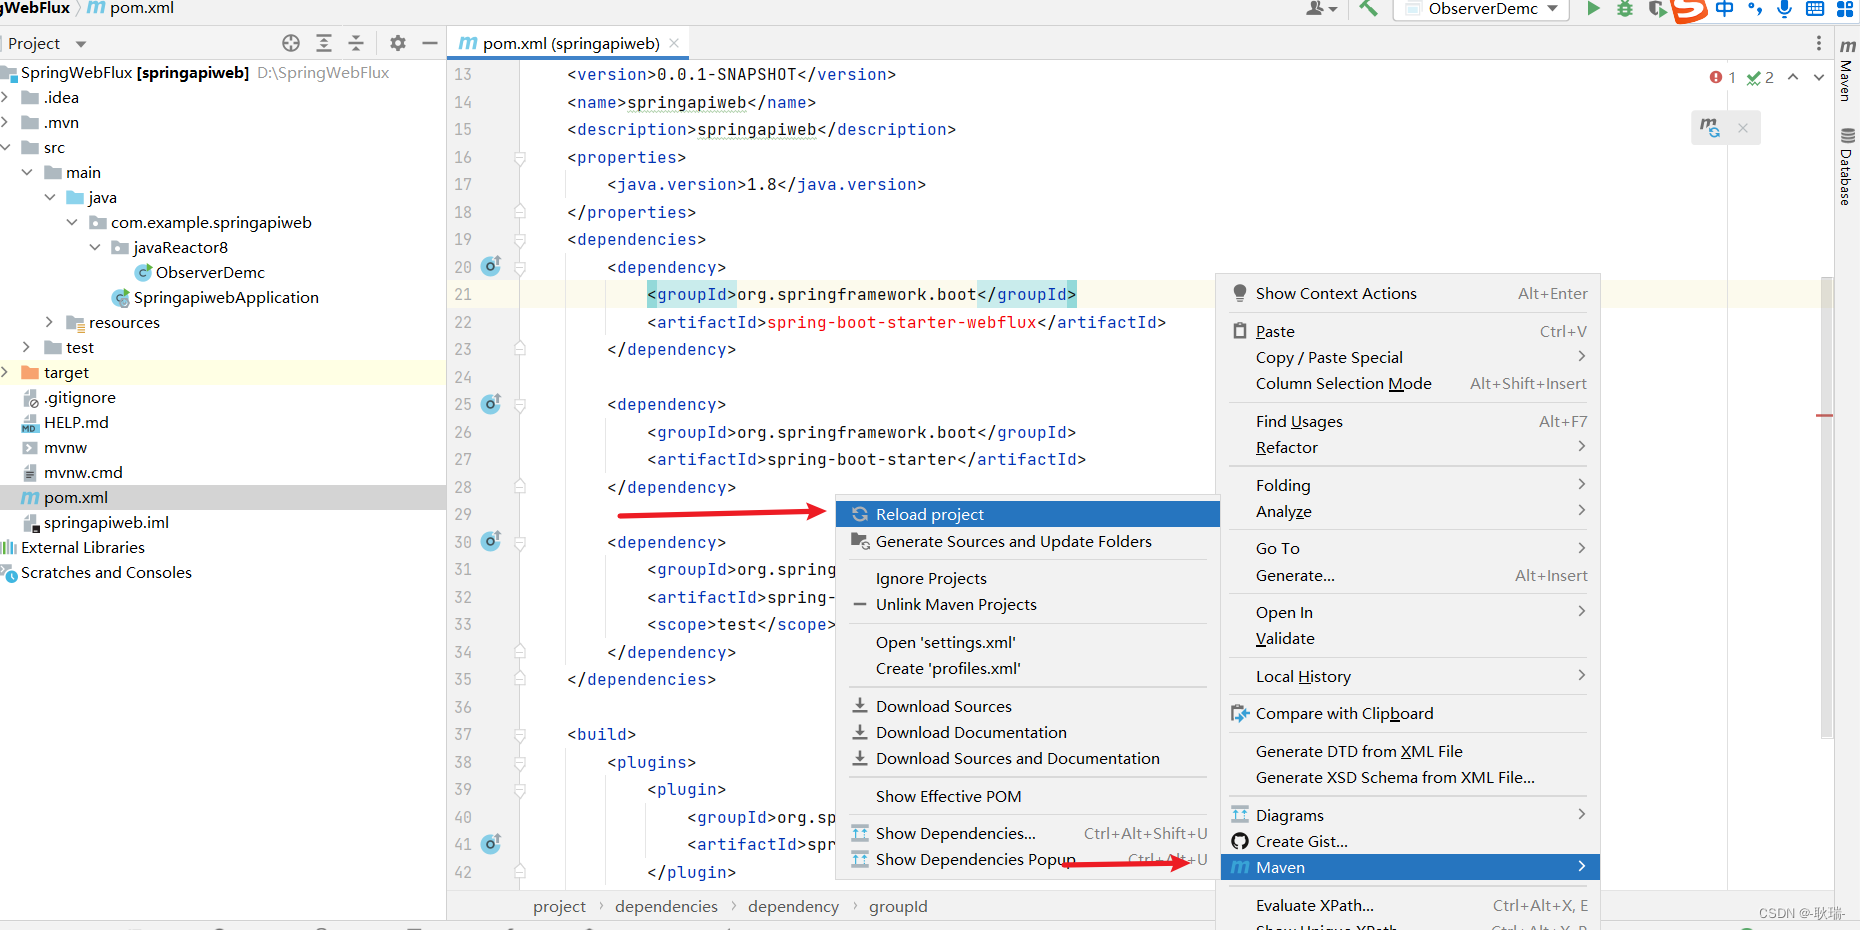The height and width of the screenshot is (930, 1860).
Task: Open the Database side tool window
Action: 1847,166
